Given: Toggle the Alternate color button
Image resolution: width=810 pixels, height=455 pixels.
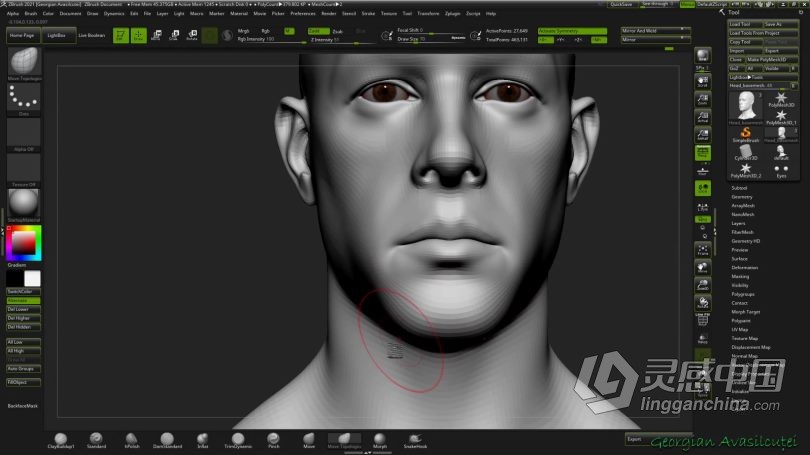Looking at the screenshot, I should click(23, 300).
